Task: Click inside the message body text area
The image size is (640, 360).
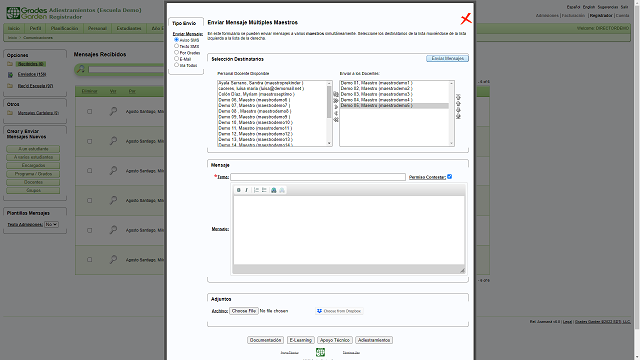Action: point(349,230)
